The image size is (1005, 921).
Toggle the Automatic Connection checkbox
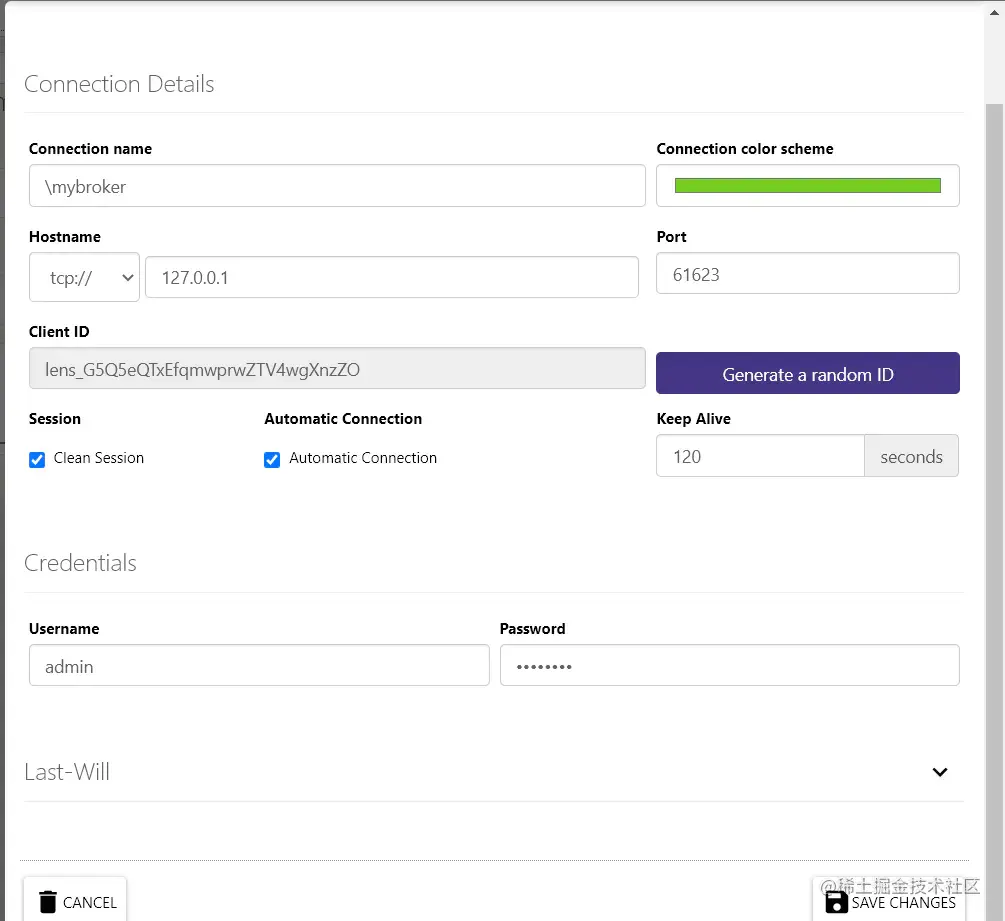click(272, 459)
